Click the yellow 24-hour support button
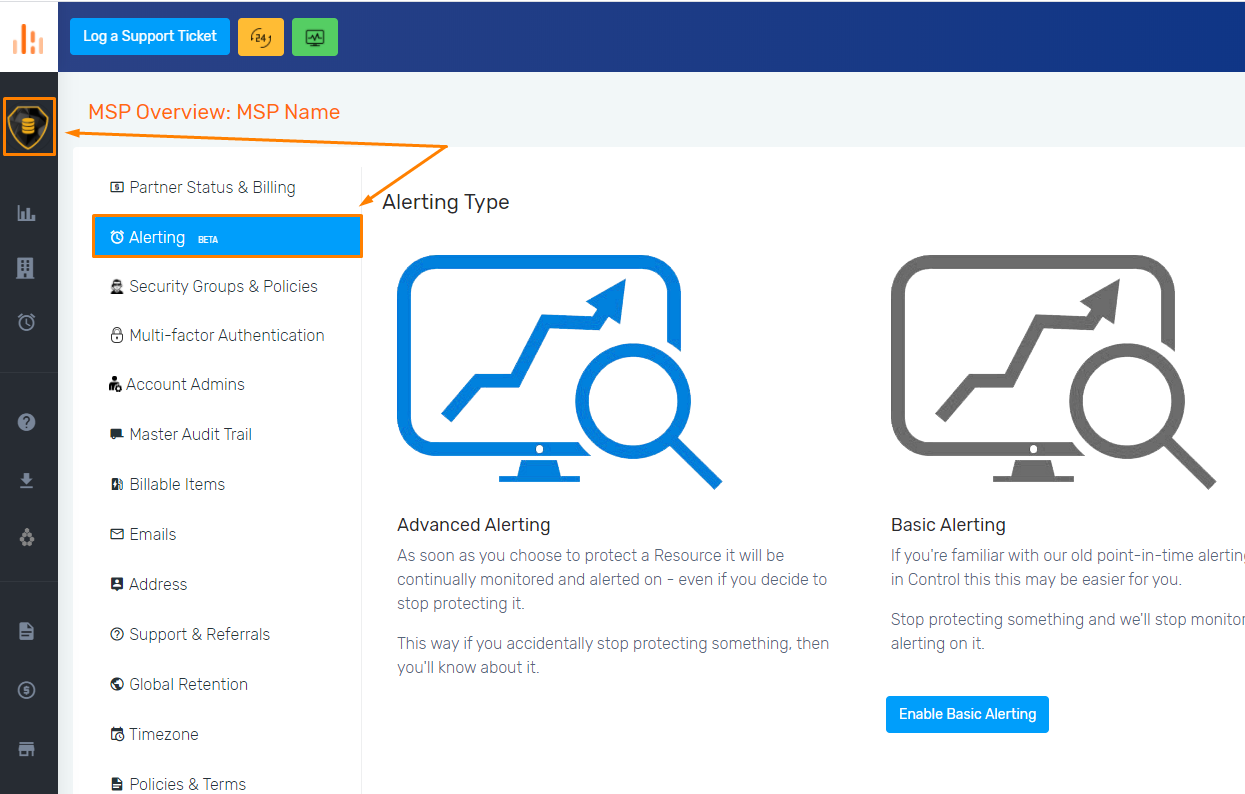This screenshot has width=1245, height=794. pos(261,37)
